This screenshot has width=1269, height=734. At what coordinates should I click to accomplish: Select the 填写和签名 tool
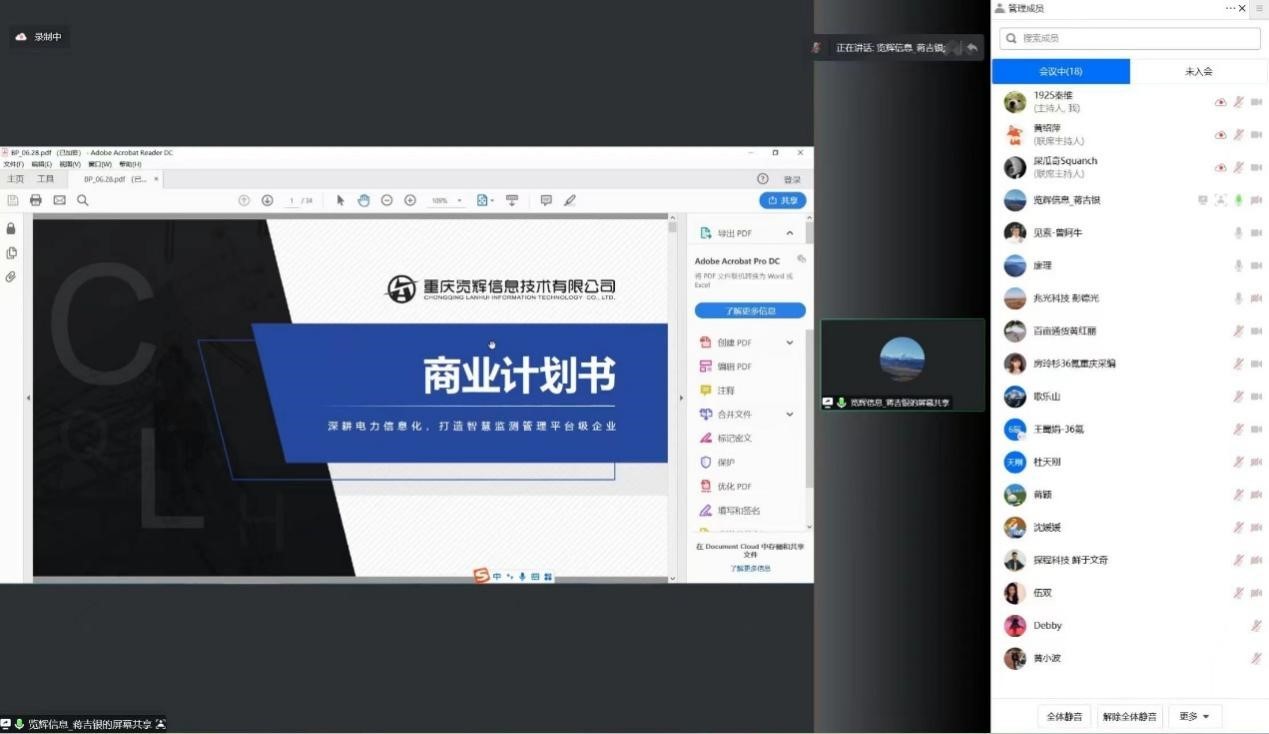click(x=738, y=510)
